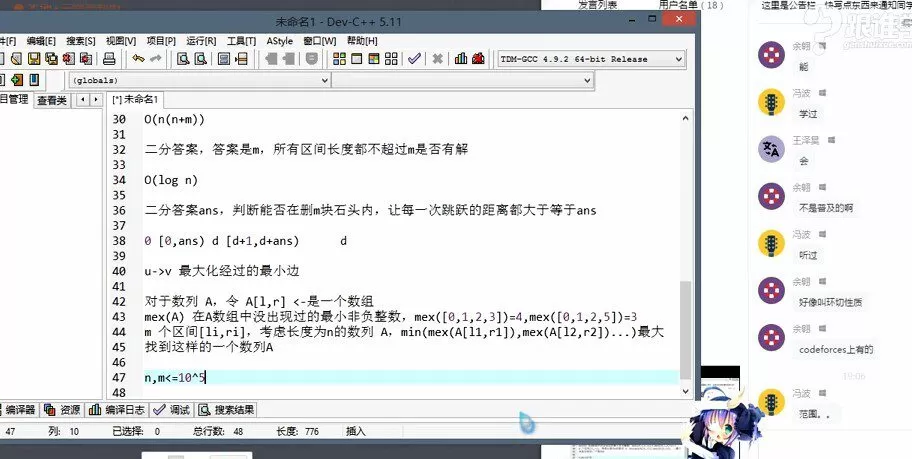Screen dimensions: 912x459
Task: Click the Toggle bookmark green arrow icon
Action: point(17,80)
